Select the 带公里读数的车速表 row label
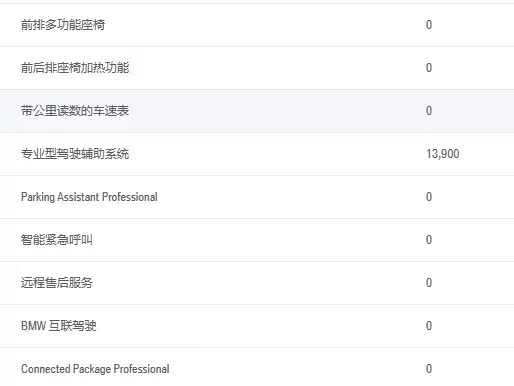The height and width of the screenshot is (386, 514). point(75,111)
